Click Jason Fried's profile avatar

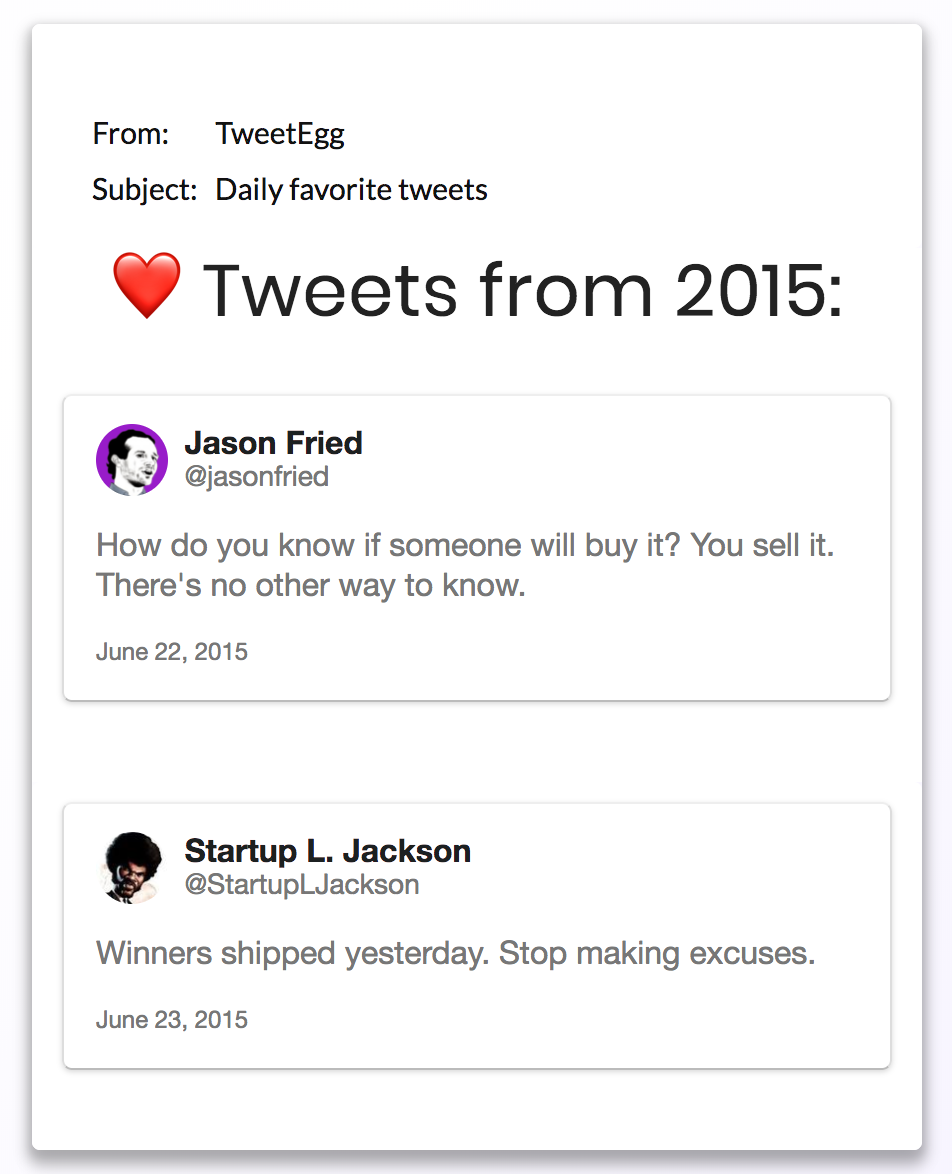tap(131, 460)
